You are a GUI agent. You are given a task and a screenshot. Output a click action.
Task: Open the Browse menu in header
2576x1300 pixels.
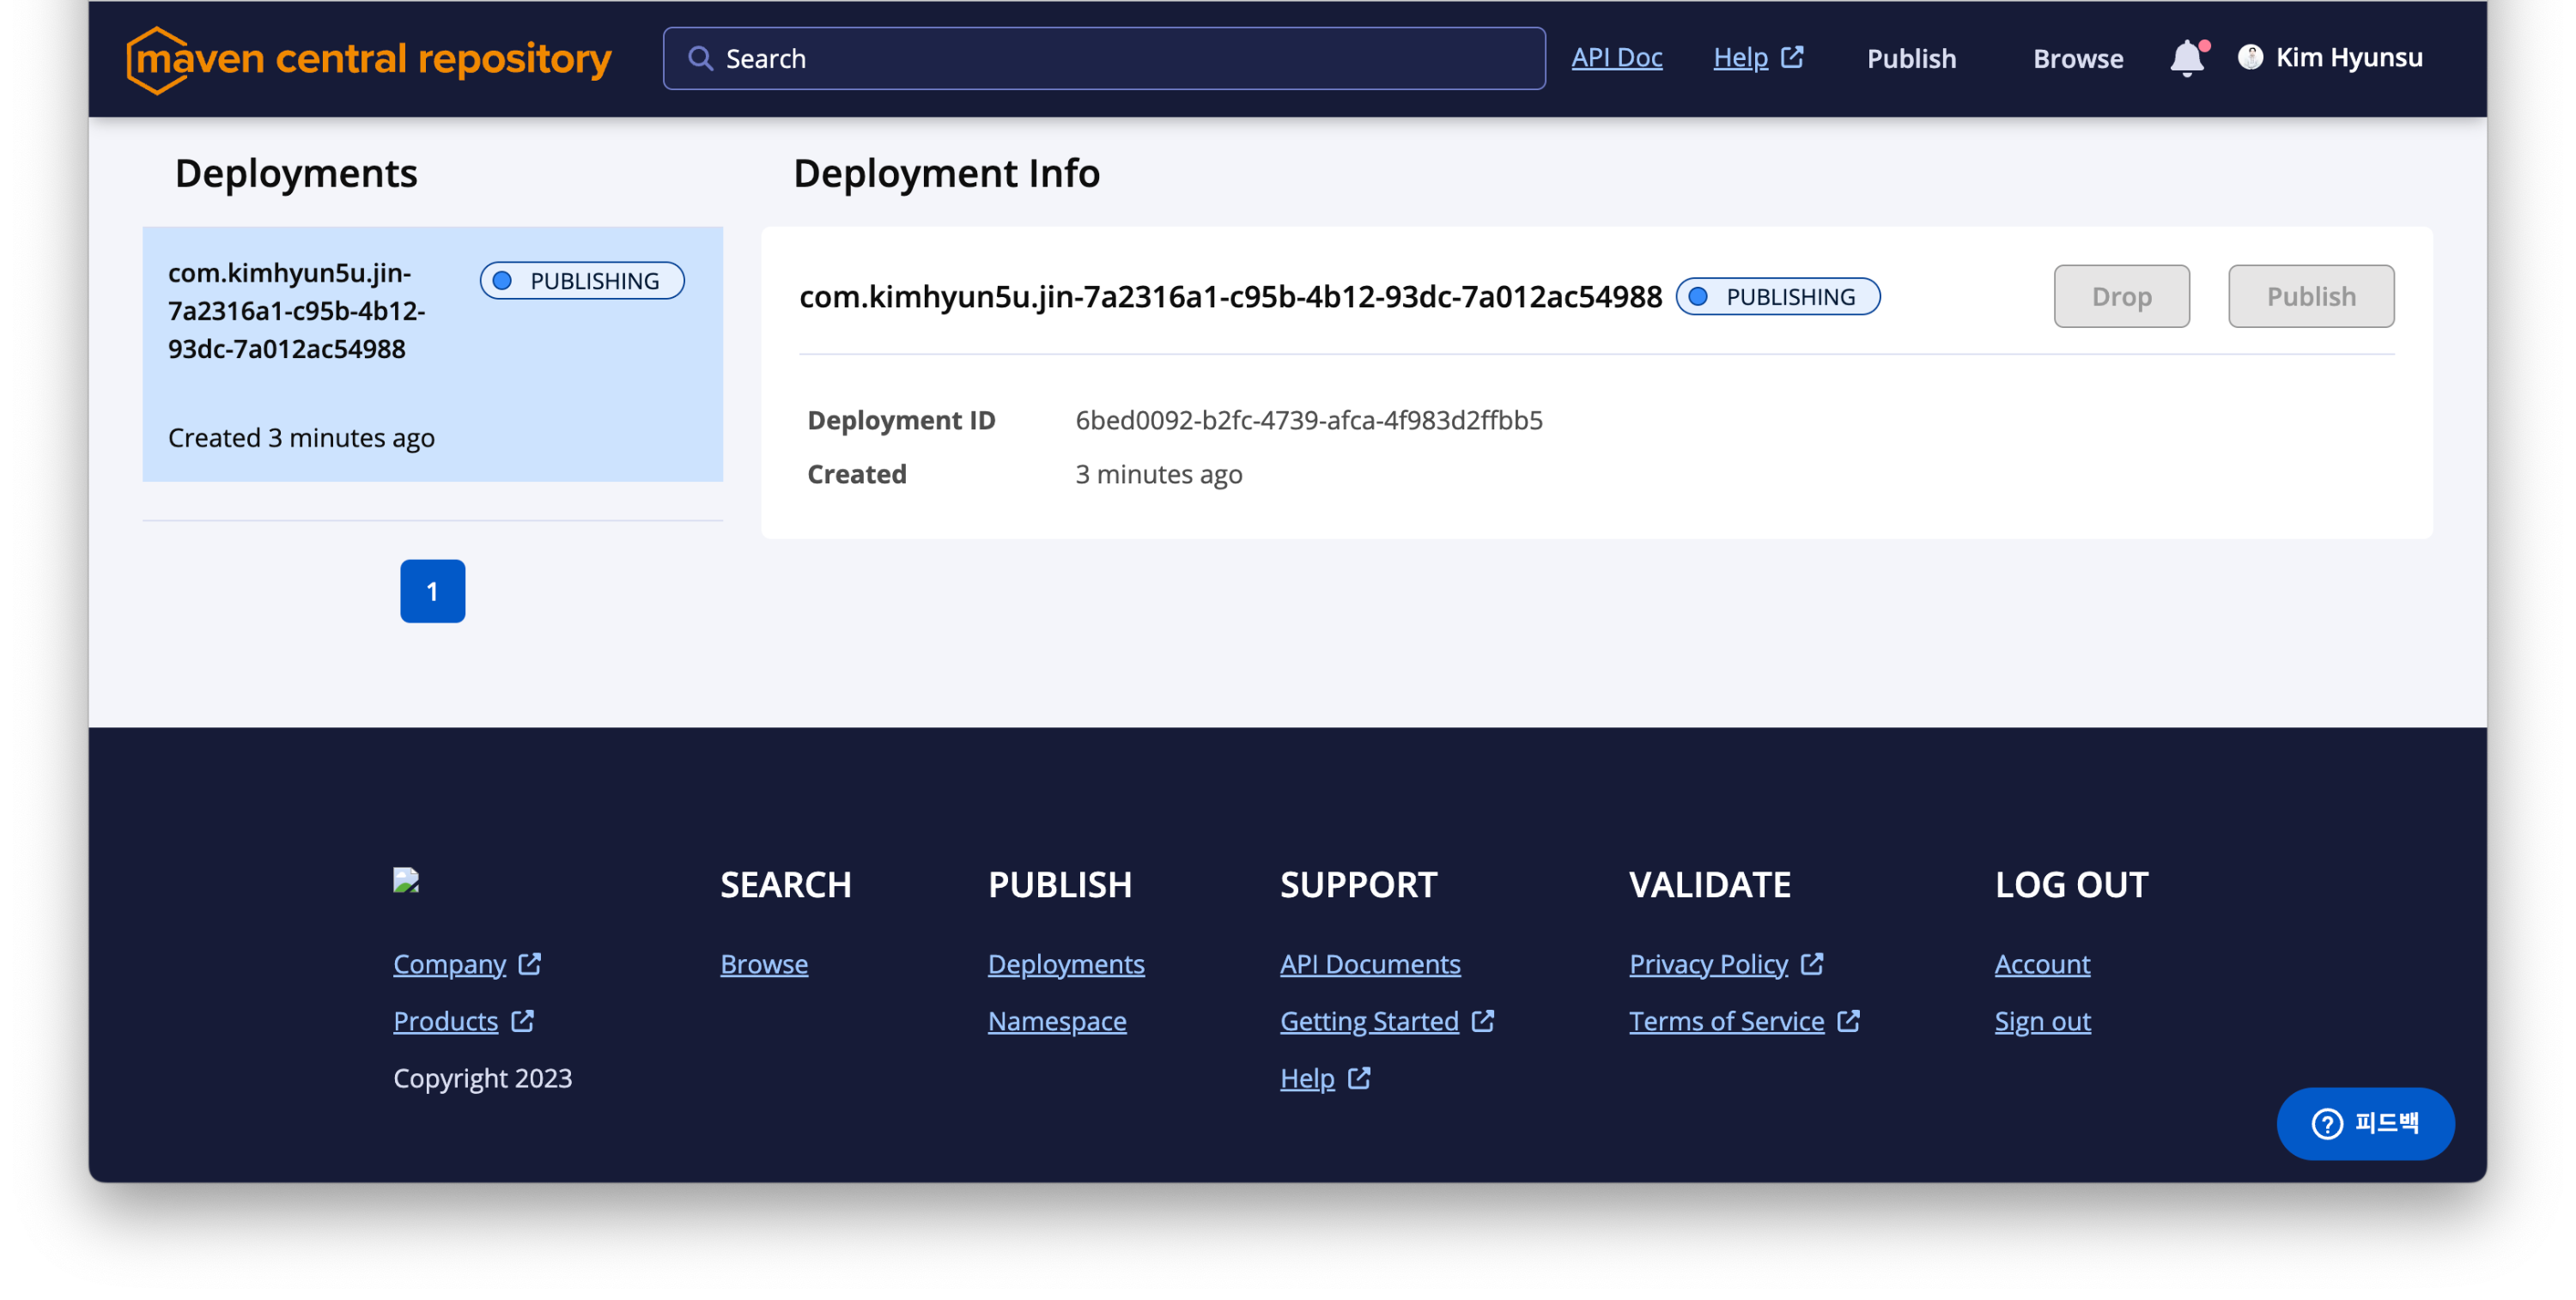click(x=2077, y=59)
